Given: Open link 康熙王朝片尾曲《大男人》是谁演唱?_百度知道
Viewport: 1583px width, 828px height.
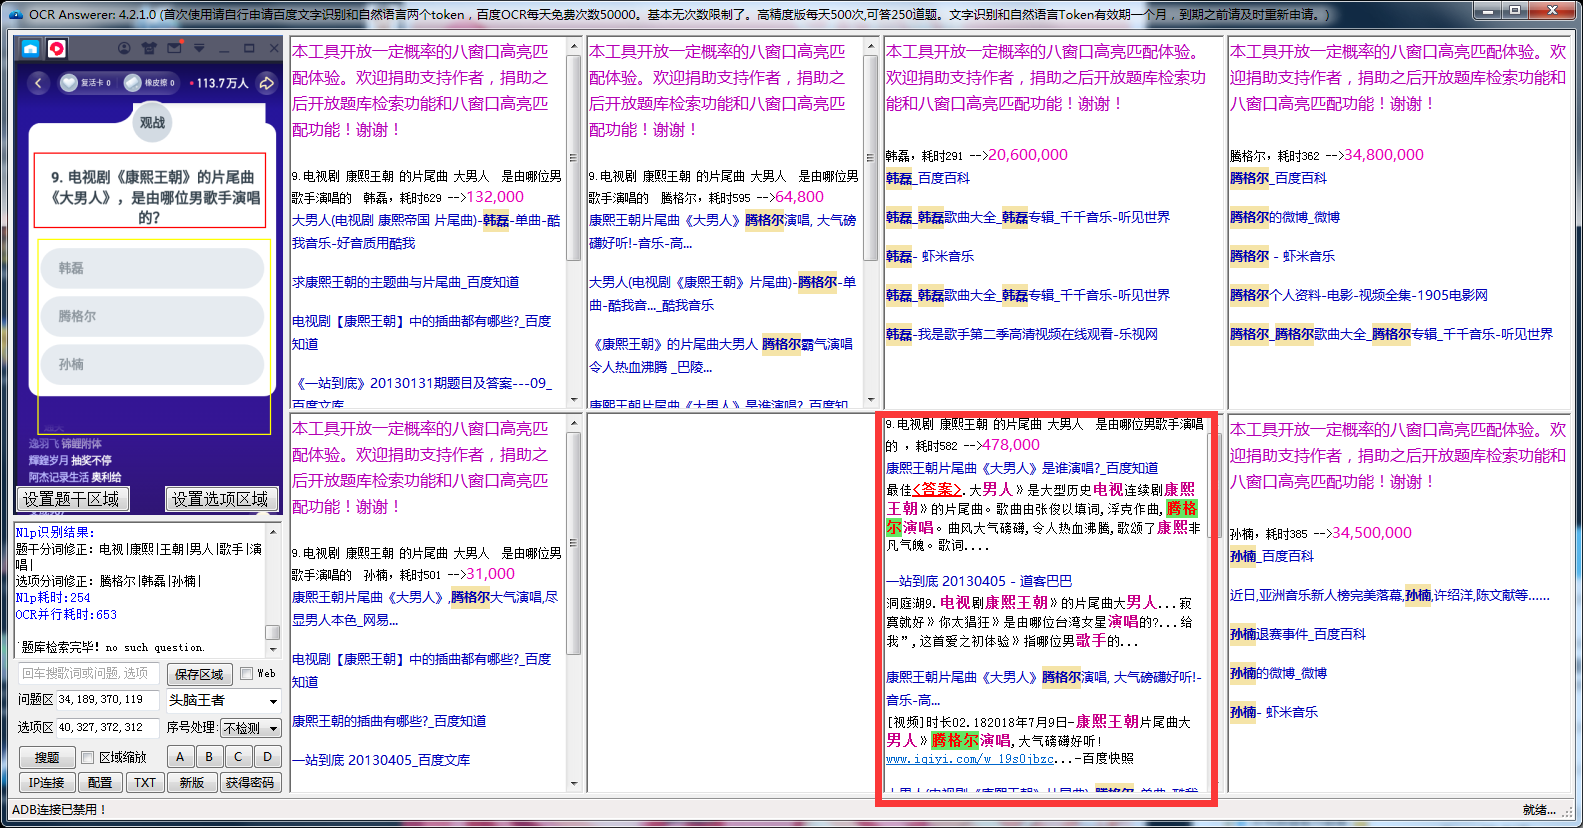Looking at the screenshot, I should [x=1022, y=468].
